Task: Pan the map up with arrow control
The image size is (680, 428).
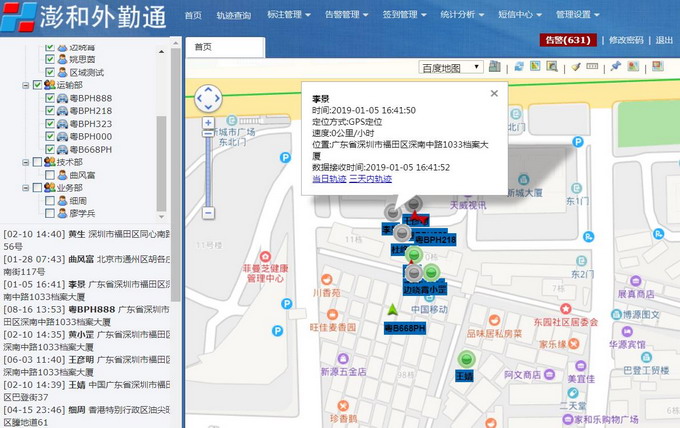Action: click(x=208, y=90)
